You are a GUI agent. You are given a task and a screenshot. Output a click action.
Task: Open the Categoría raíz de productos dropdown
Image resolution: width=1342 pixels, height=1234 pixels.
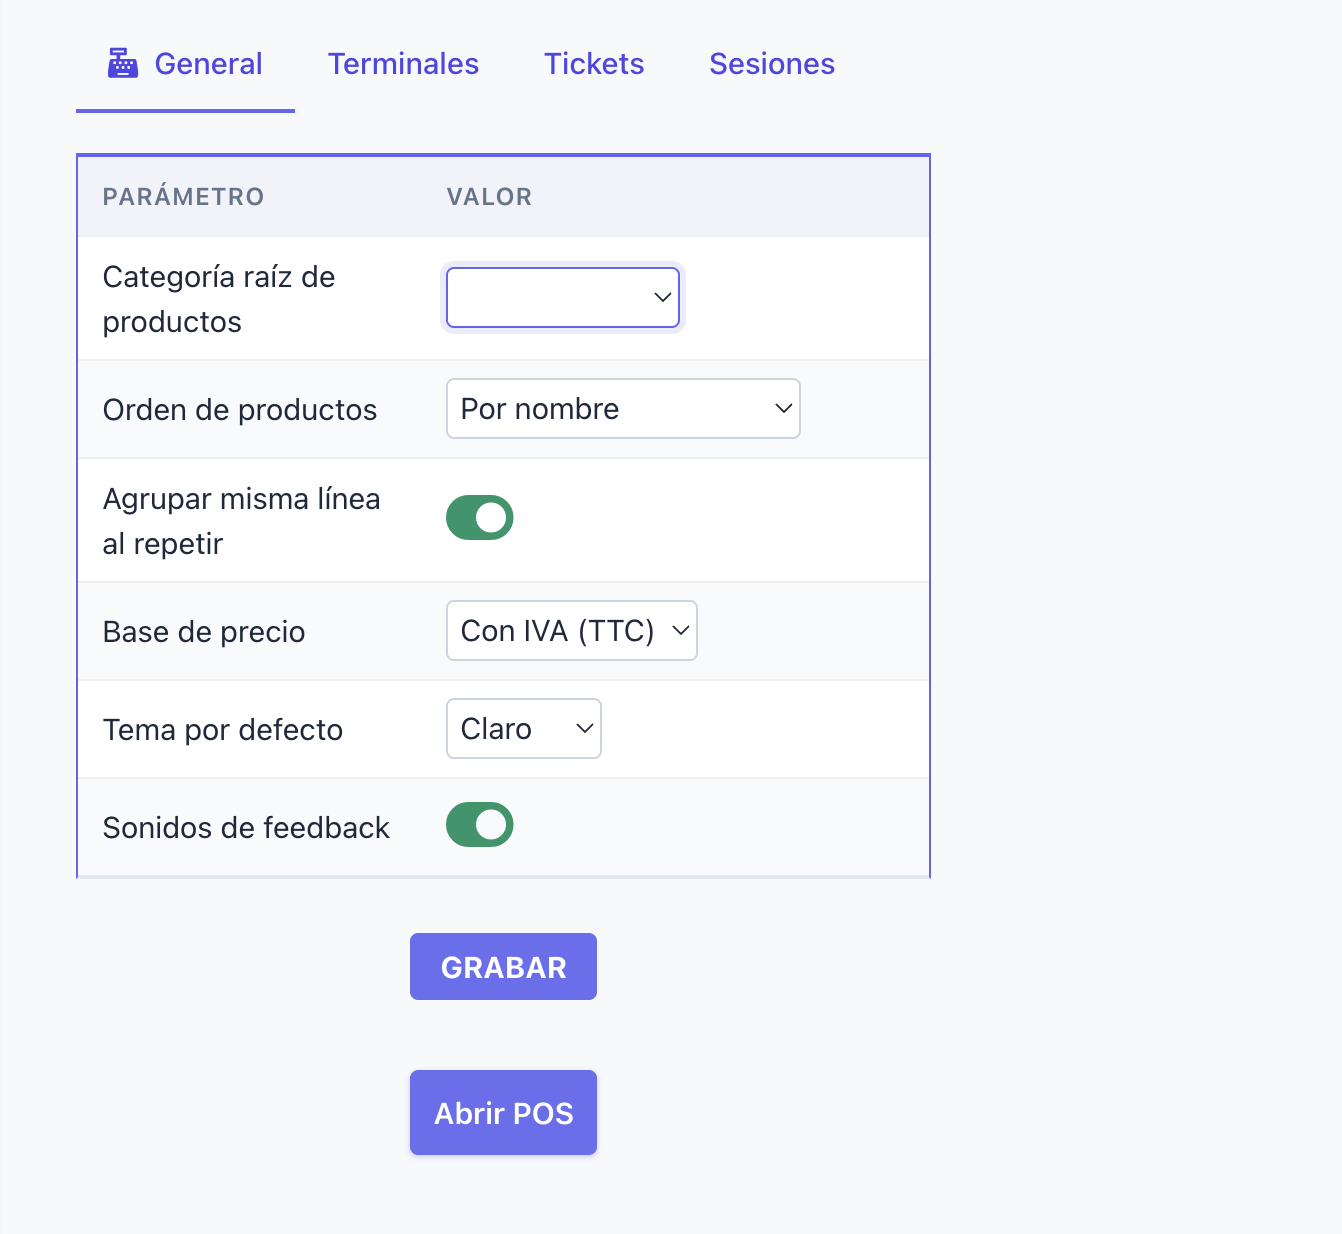click(x=563, y=297)
